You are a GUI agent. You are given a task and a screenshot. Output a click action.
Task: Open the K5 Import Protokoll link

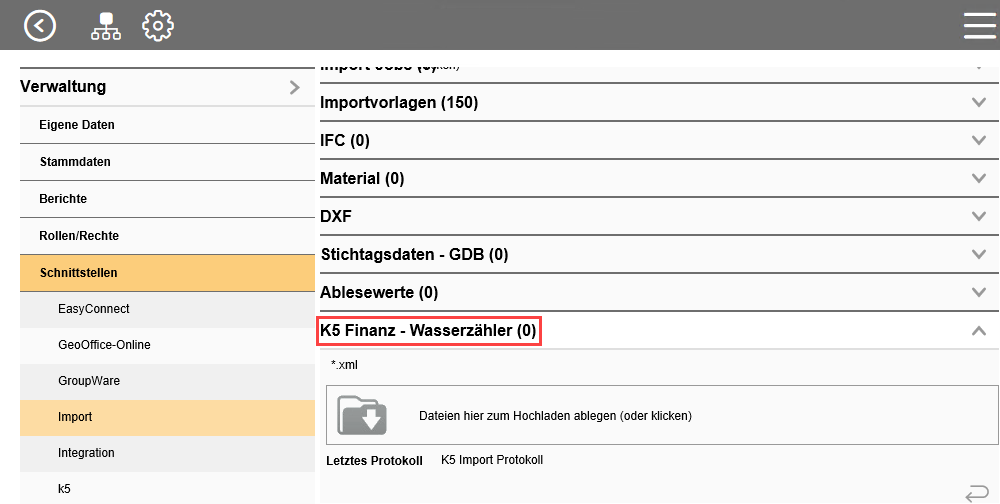click(x=492, y=460)
